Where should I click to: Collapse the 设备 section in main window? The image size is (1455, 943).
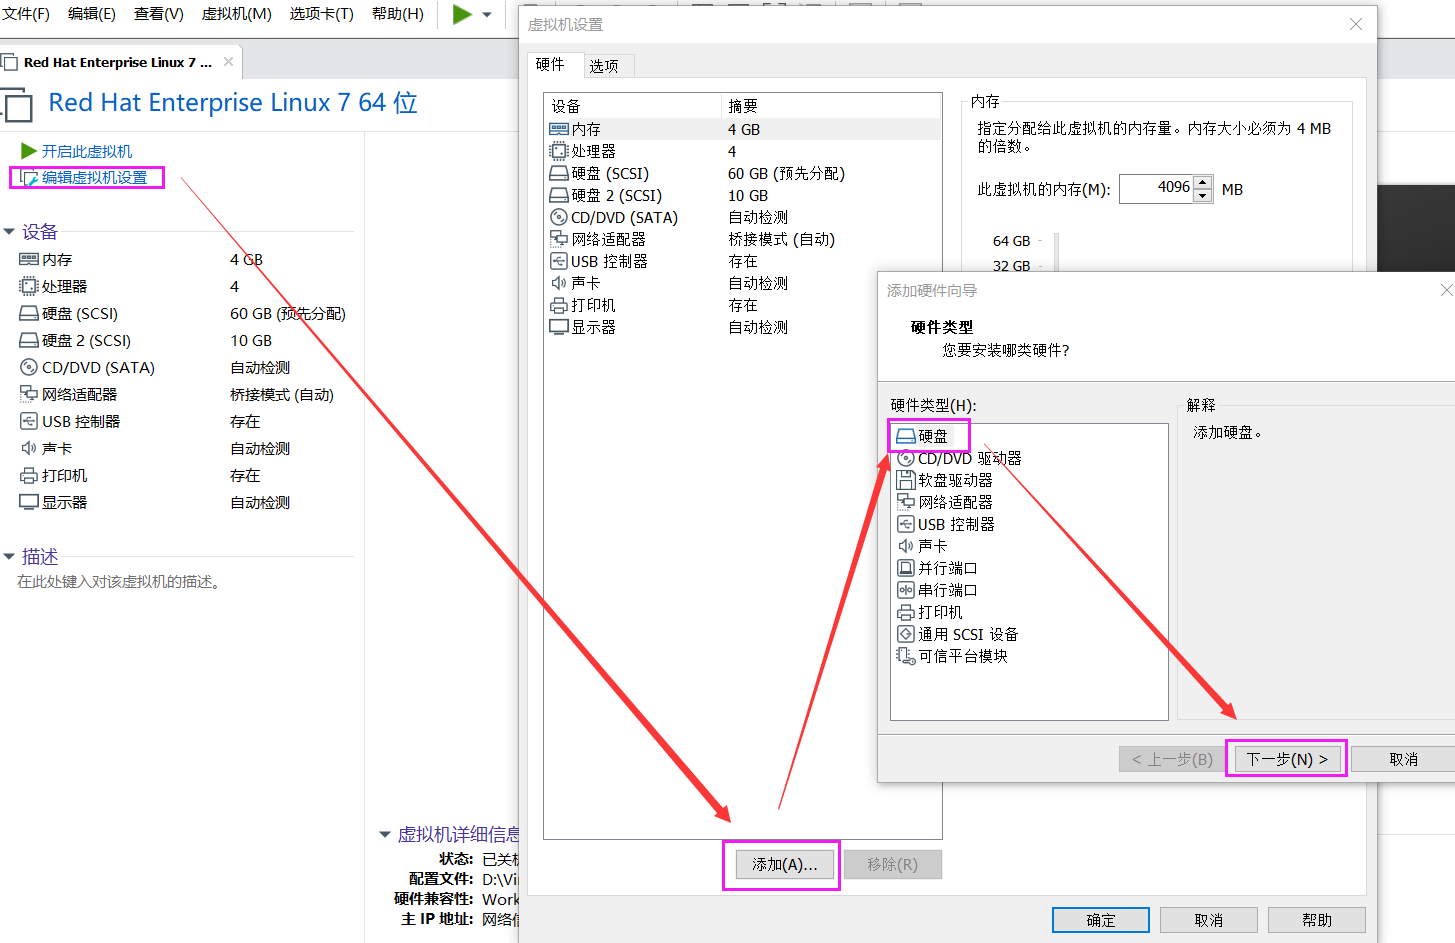(x=9, y=232)
